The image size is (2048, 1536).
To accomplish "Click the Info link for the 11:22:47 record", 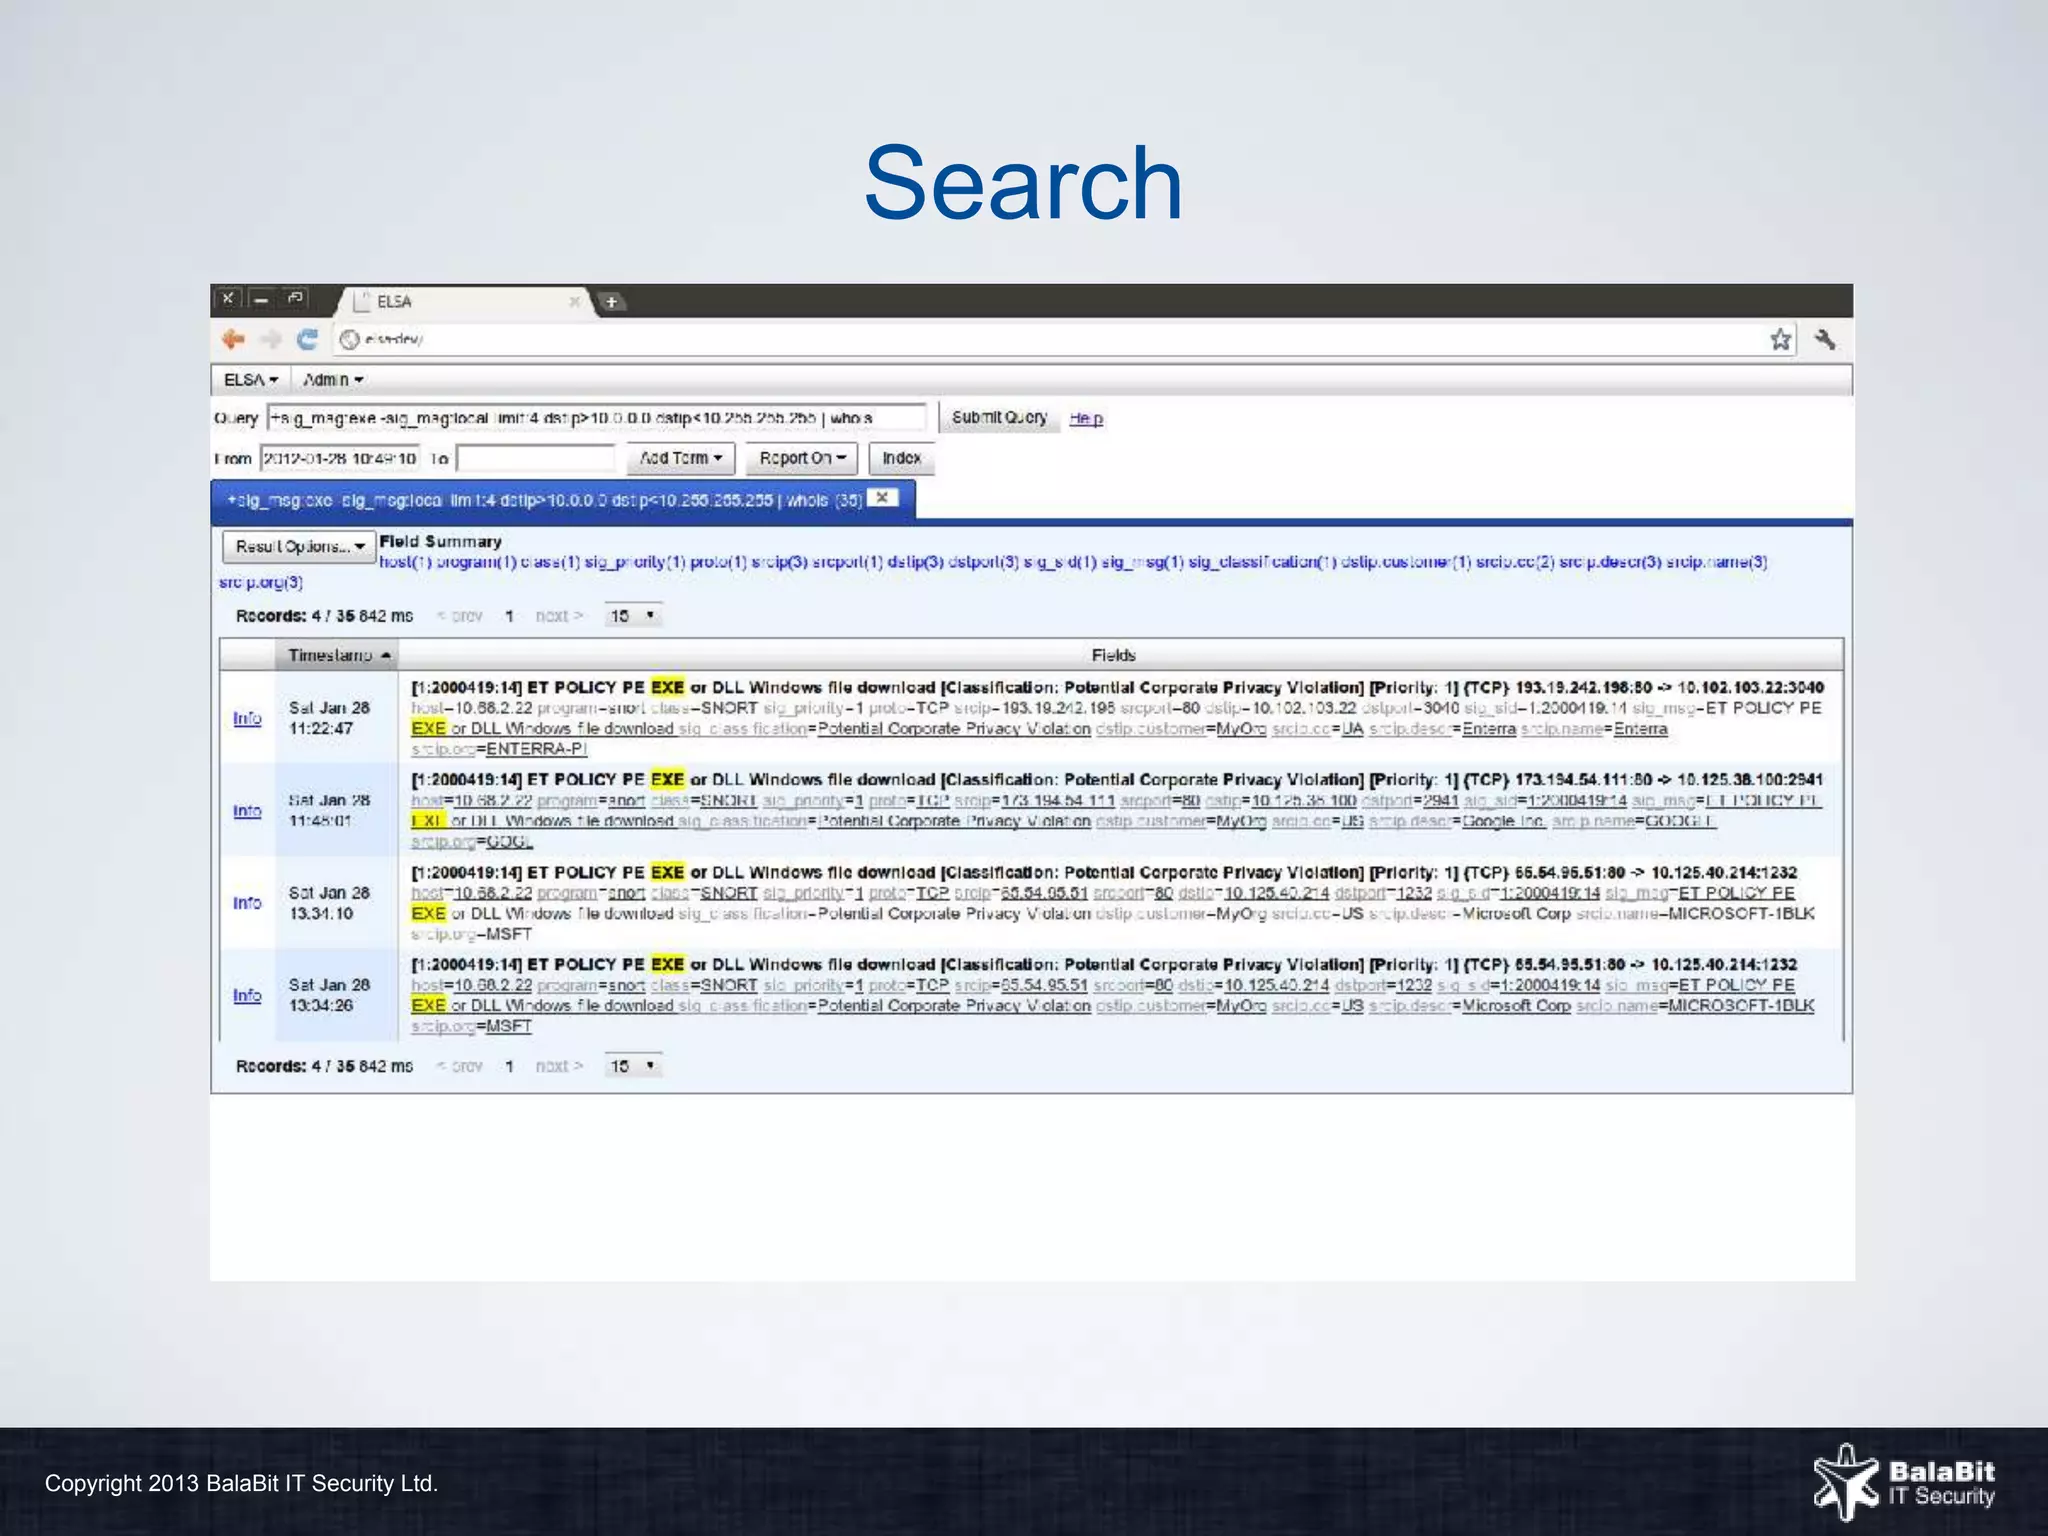I will 247,718.
